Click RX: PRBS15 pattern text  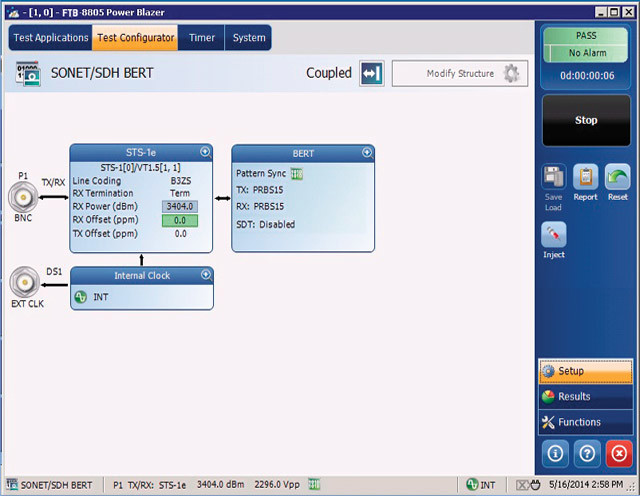[x=260, y=207]
